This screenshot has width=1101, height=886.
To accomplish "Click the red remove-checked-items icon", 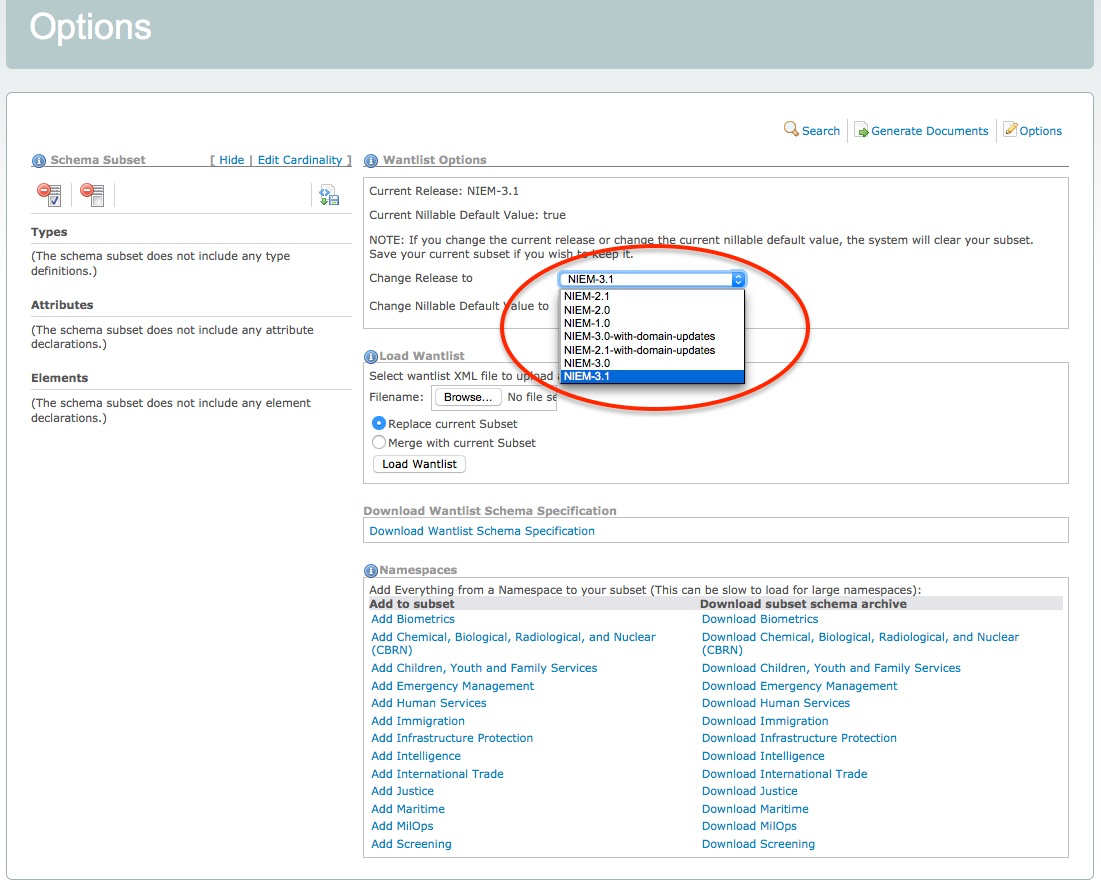I will (49, 194).
